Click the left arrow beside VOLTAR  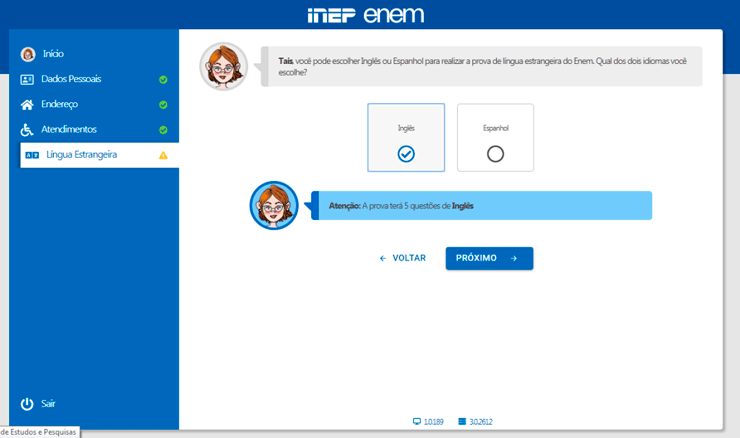point(383,258)
